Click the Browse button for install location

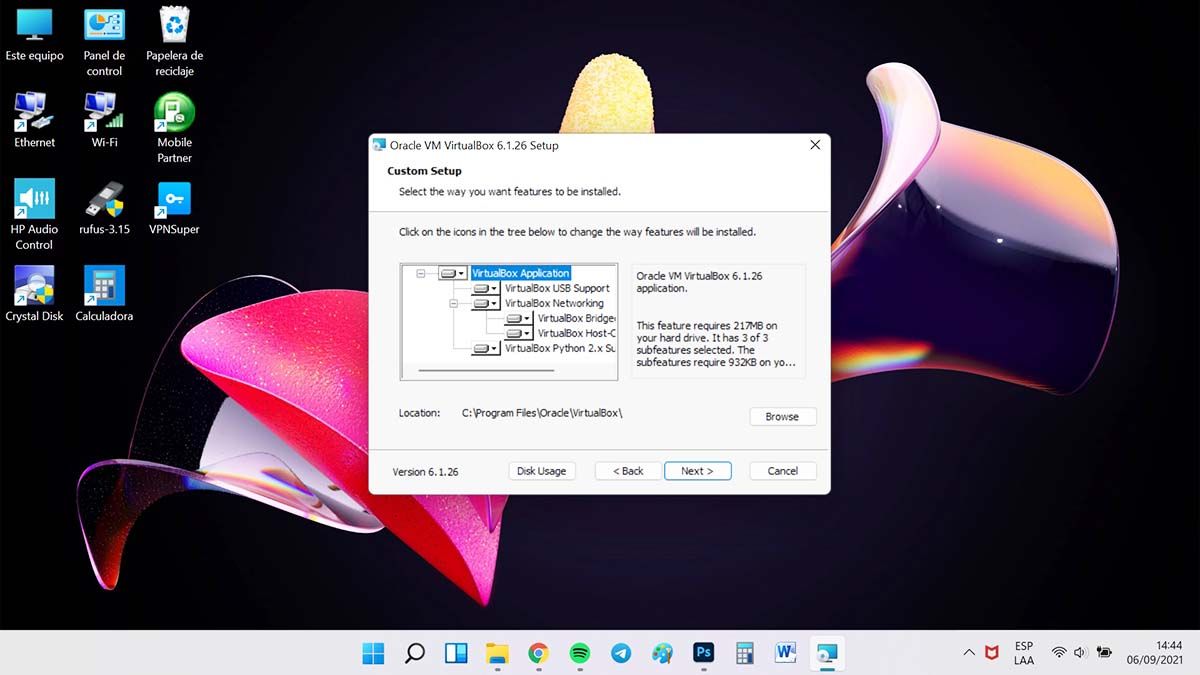[782, 416]
